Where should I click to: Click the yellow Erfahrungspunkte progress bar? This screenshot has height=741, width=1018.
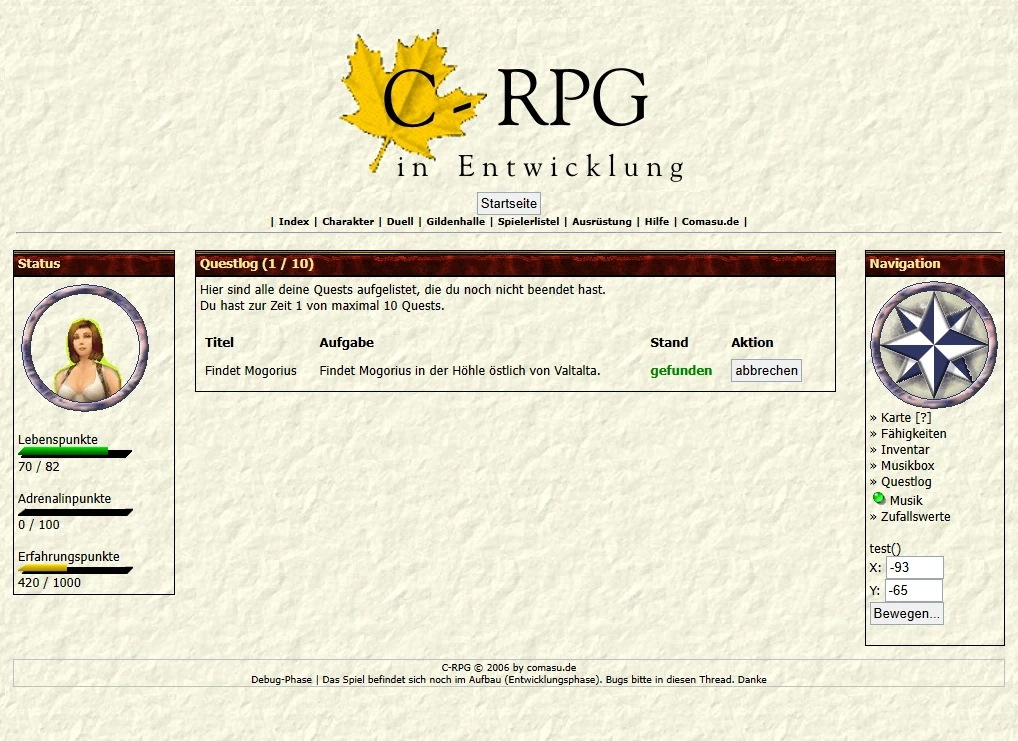(75, 570)
